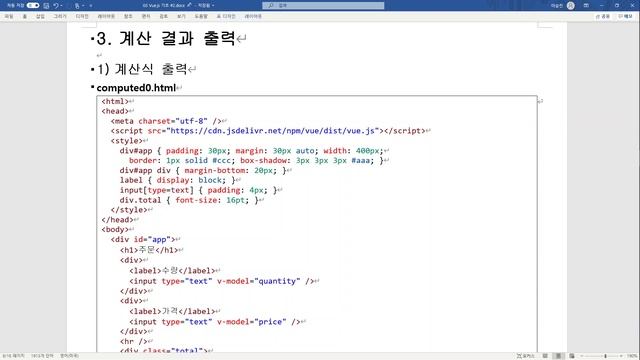Click the search box in title bar
The image size is (640, 360).
point(323,5)
